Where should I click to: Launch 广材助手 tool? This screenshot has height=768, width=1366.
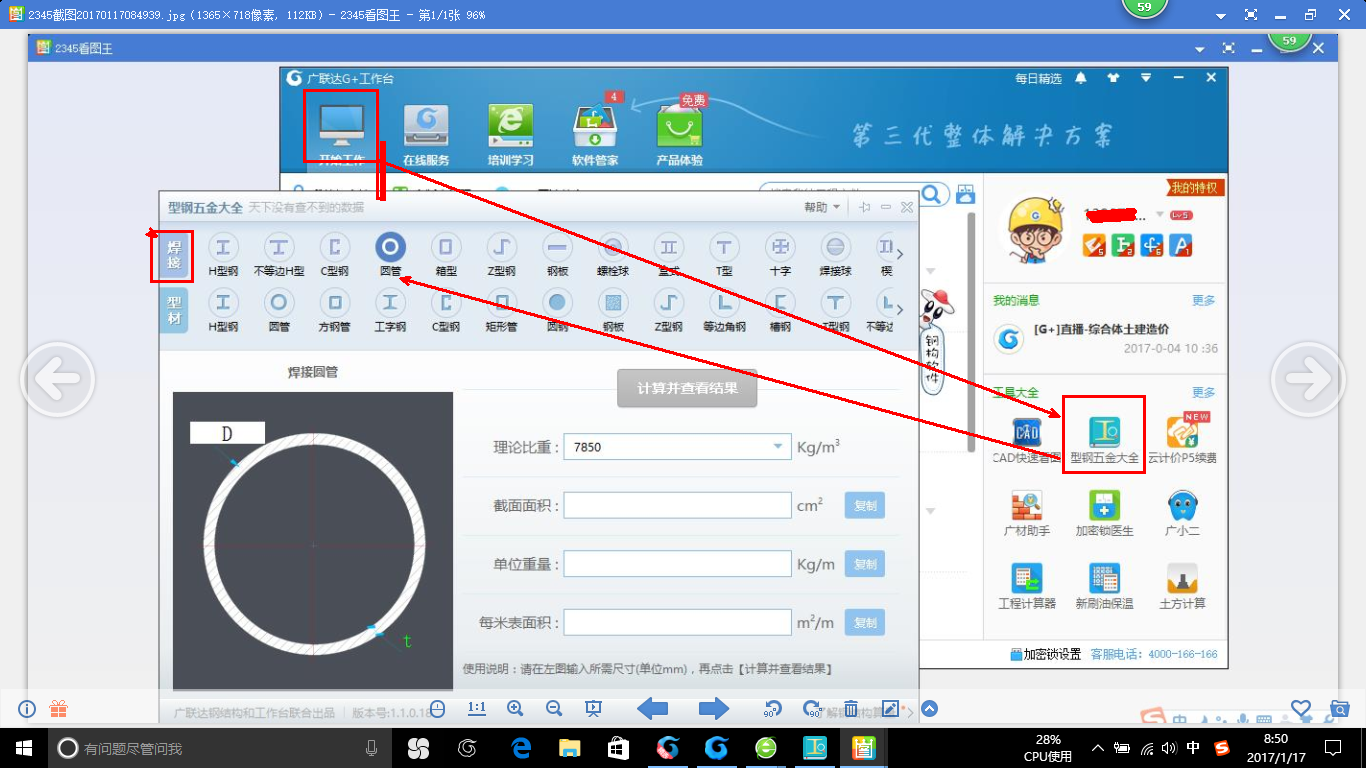(x=1027, y=514)
